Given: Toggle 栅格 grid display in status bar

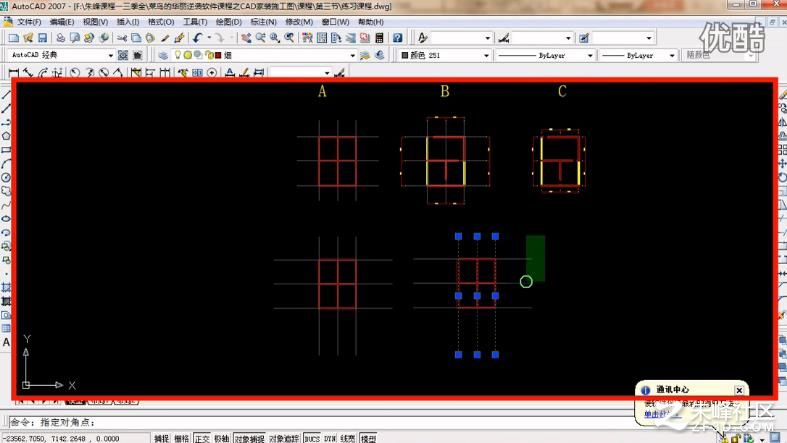Looking at the screenshot, I should tap(182, 438).
